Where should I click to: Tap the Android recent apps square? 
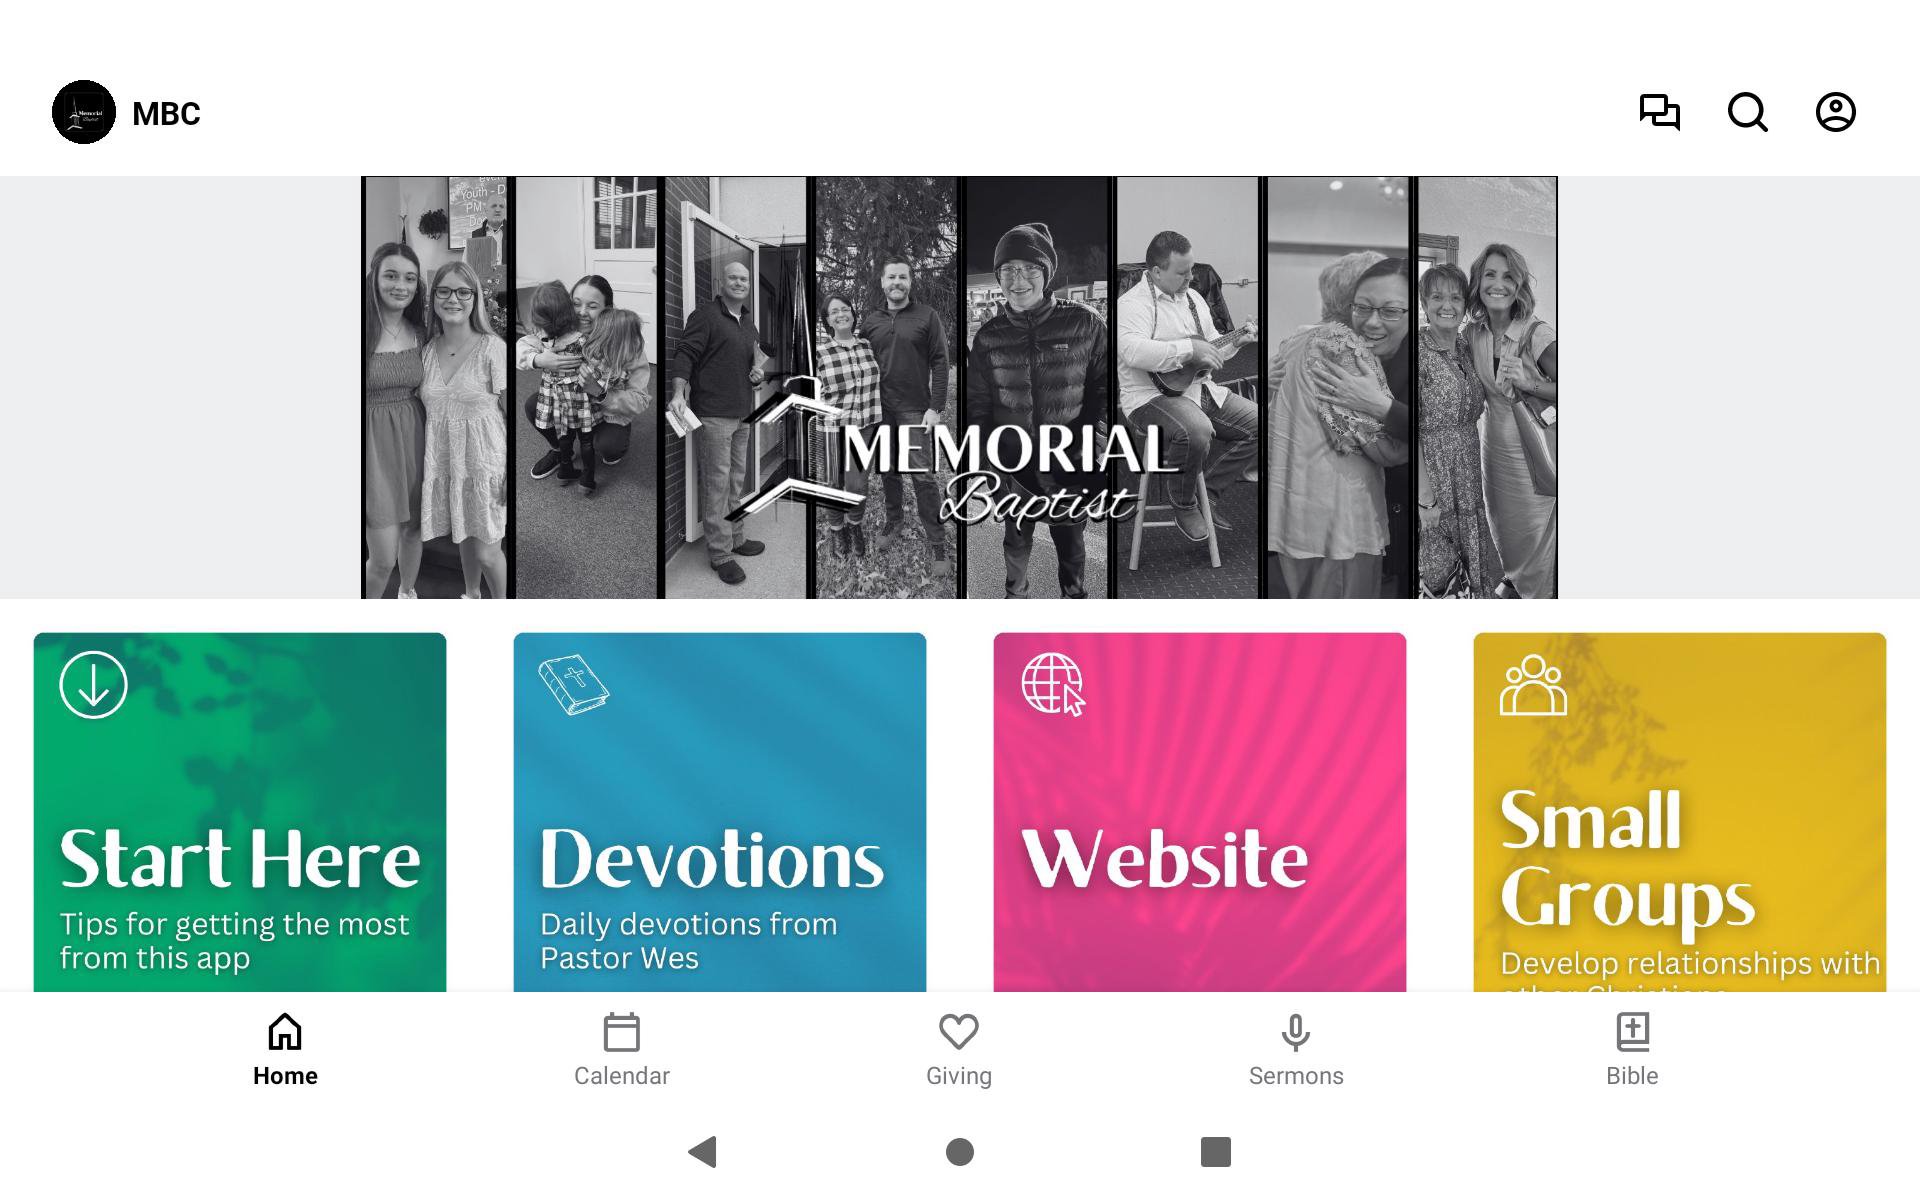tap(1216, 1152)
